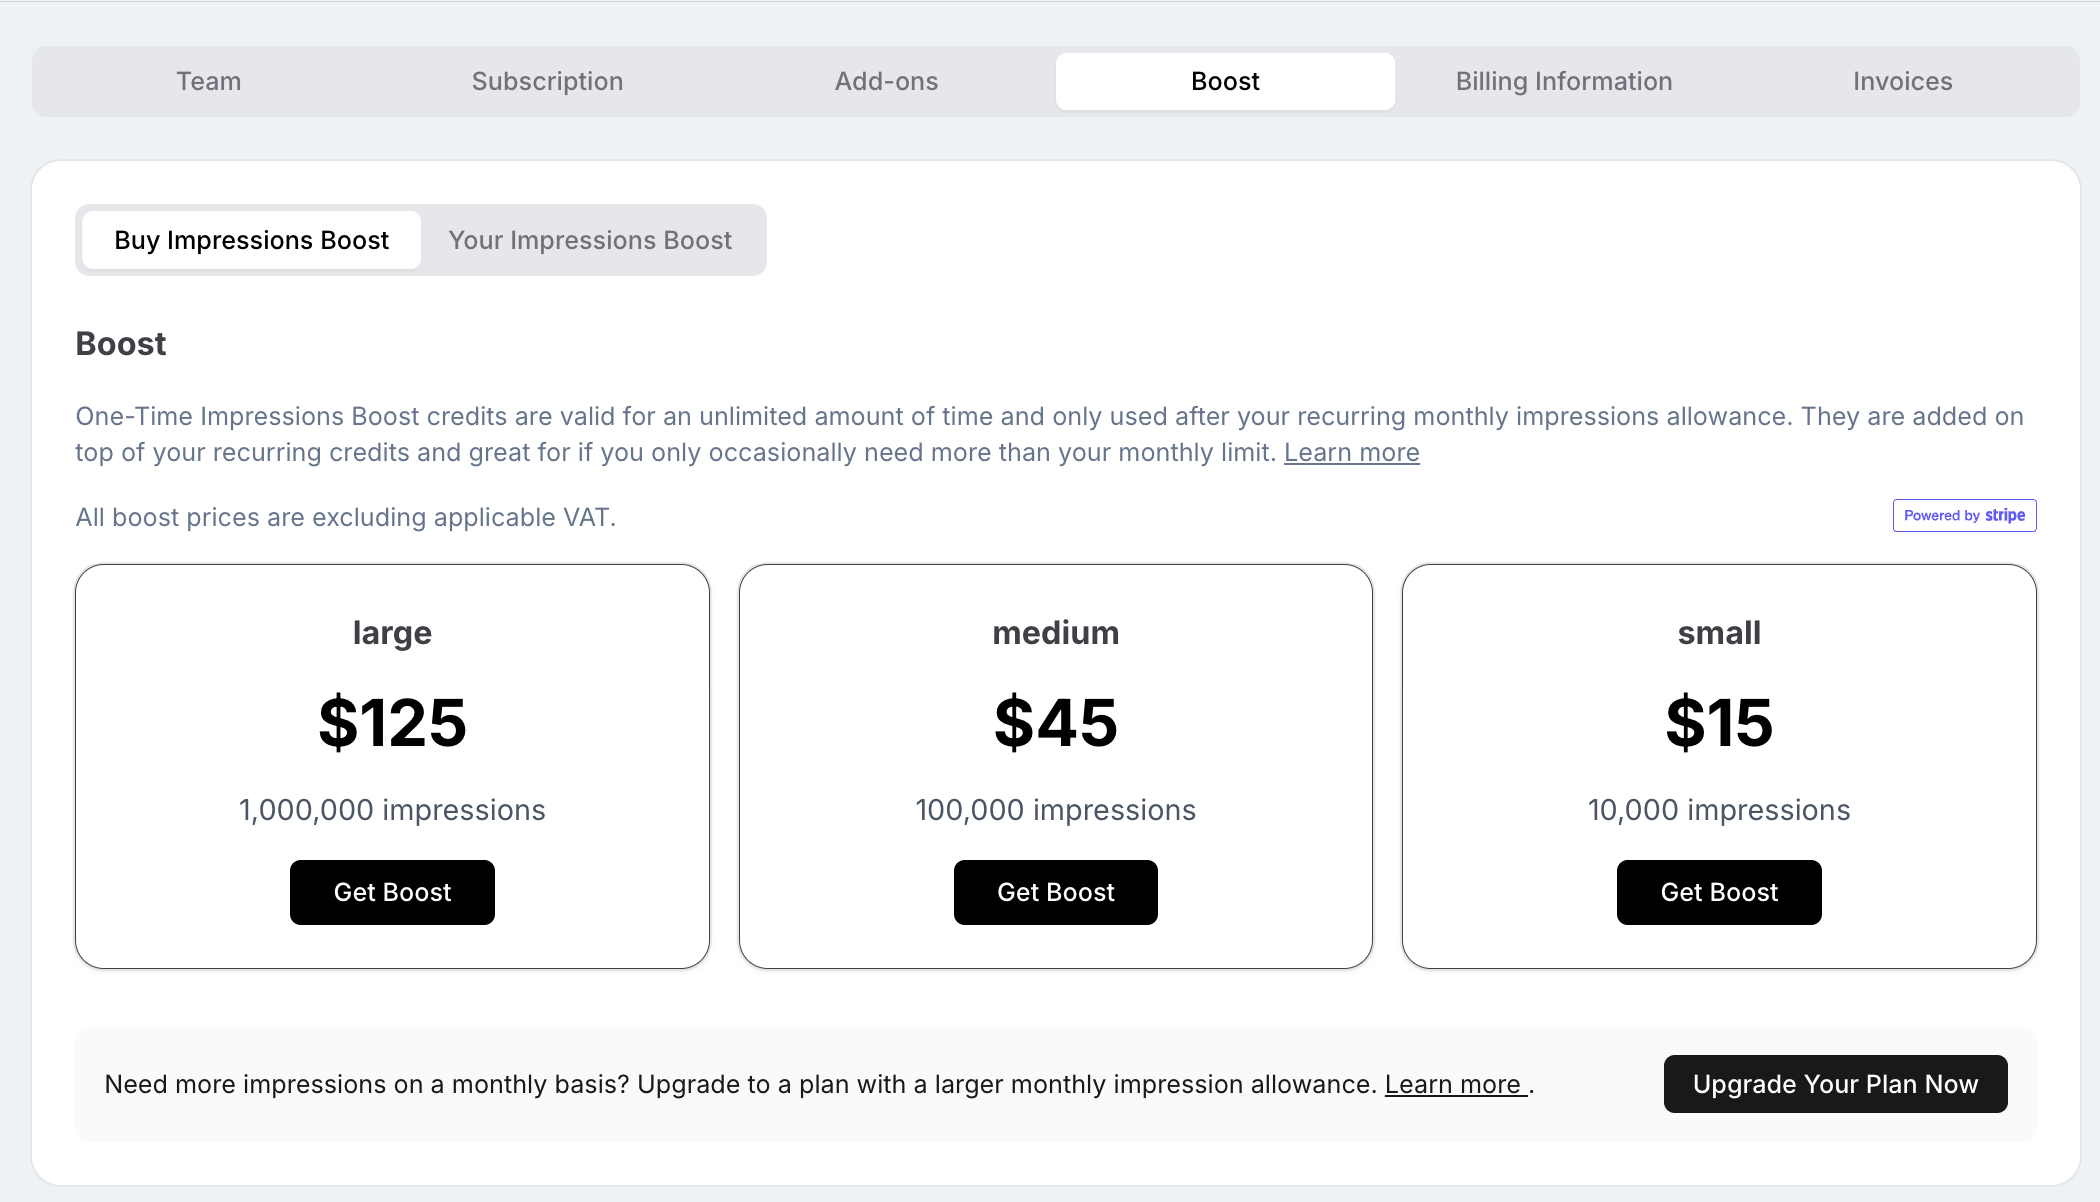Image resolution: width=2100 pixels, height=1202 pixels.
Task: Click Learn more in the Boost description
Action: point(1351,453)
